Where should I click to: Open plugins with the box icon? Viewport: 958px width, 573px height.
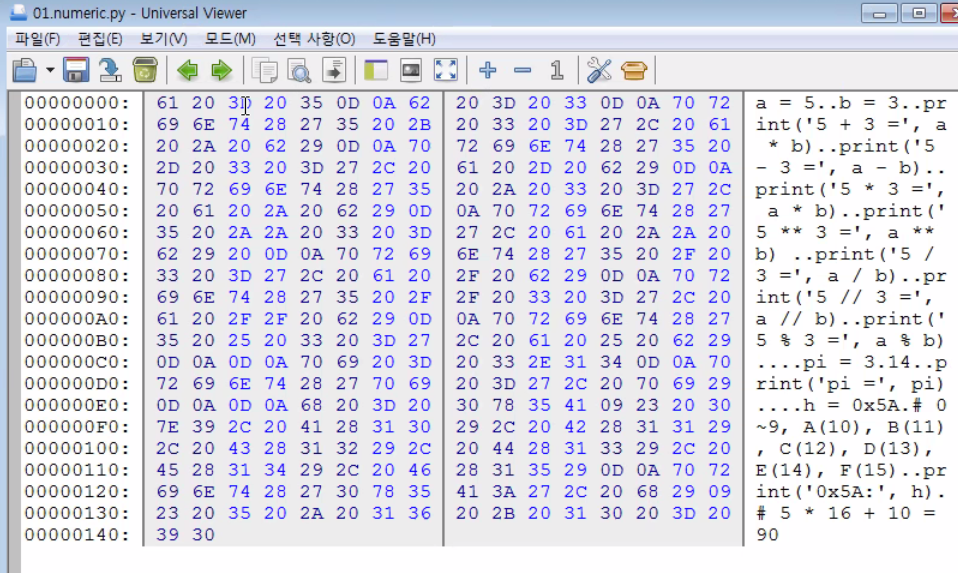[634, 70]
